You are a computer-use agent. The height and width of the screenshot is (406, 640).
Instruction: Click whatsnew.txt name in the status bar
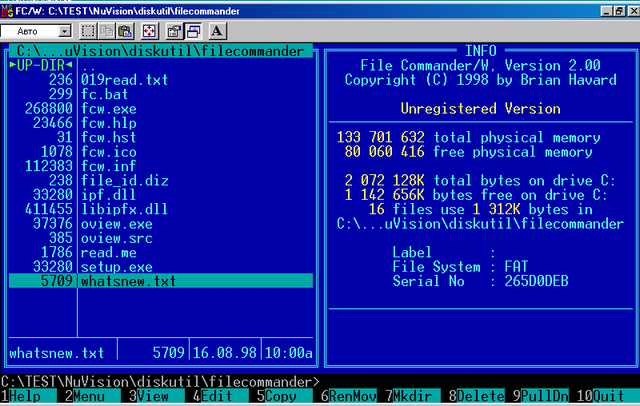coord(56,353)
